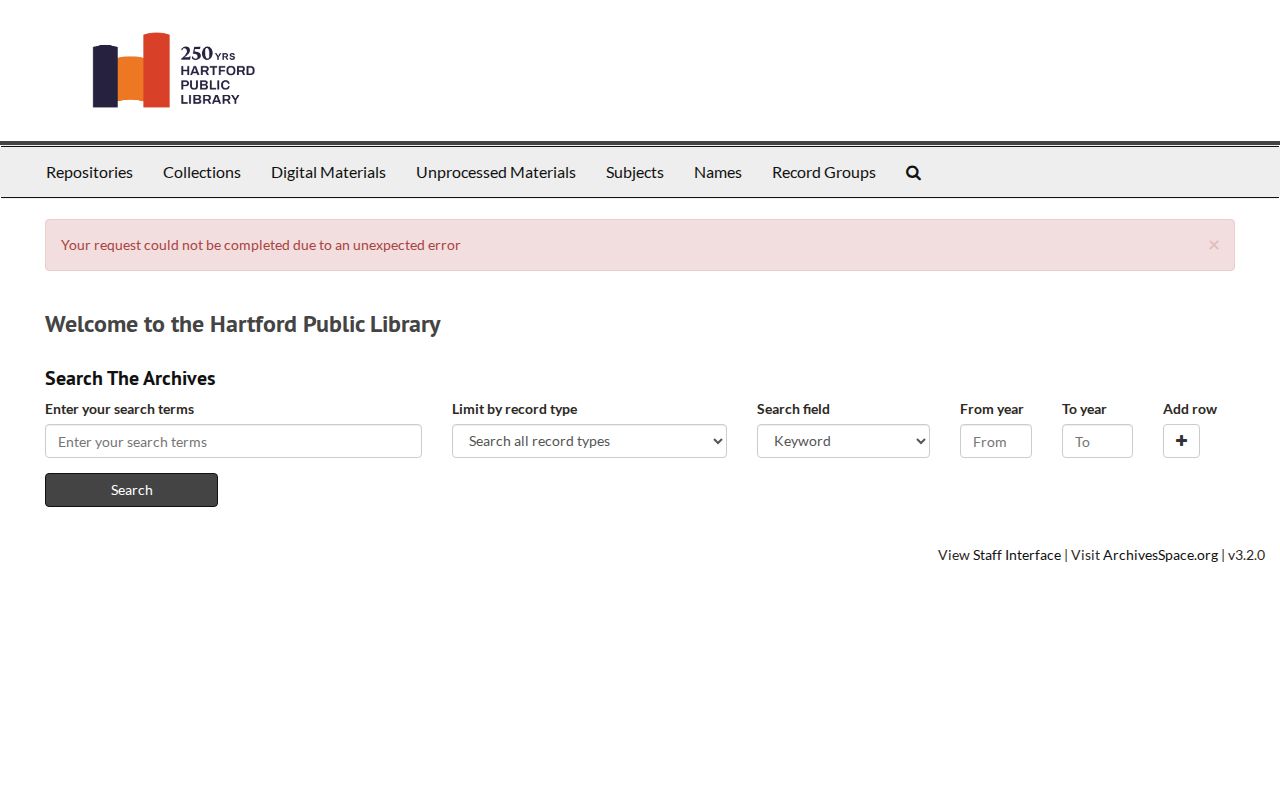Open Record Groups
Viewport: 1280px width, 800px height.
[824, 173]
